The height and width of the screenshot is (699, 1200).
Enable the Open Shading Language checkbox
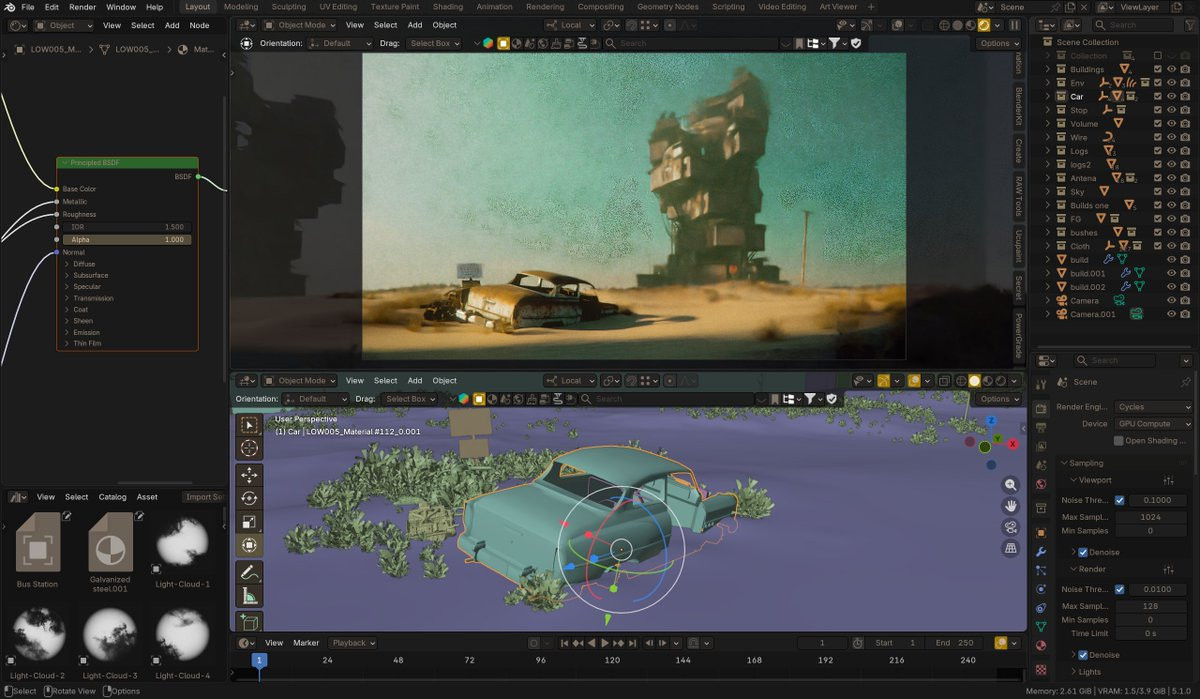pyautogui.click(x=1118, y=440)
